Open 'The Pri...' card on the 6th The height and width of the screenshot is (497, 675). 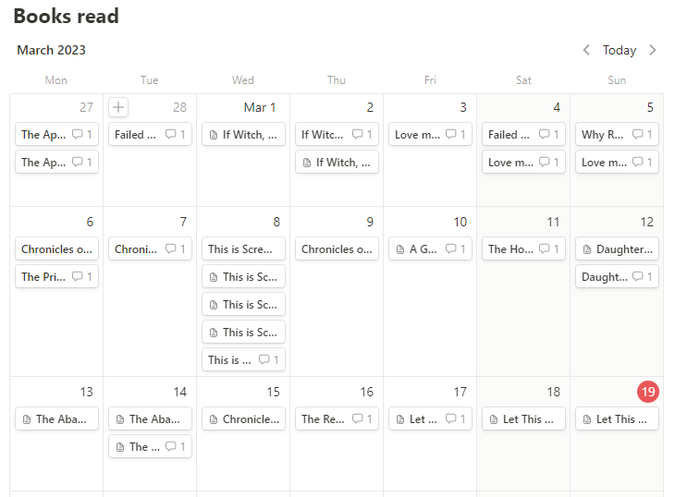[x=44, y=277]
